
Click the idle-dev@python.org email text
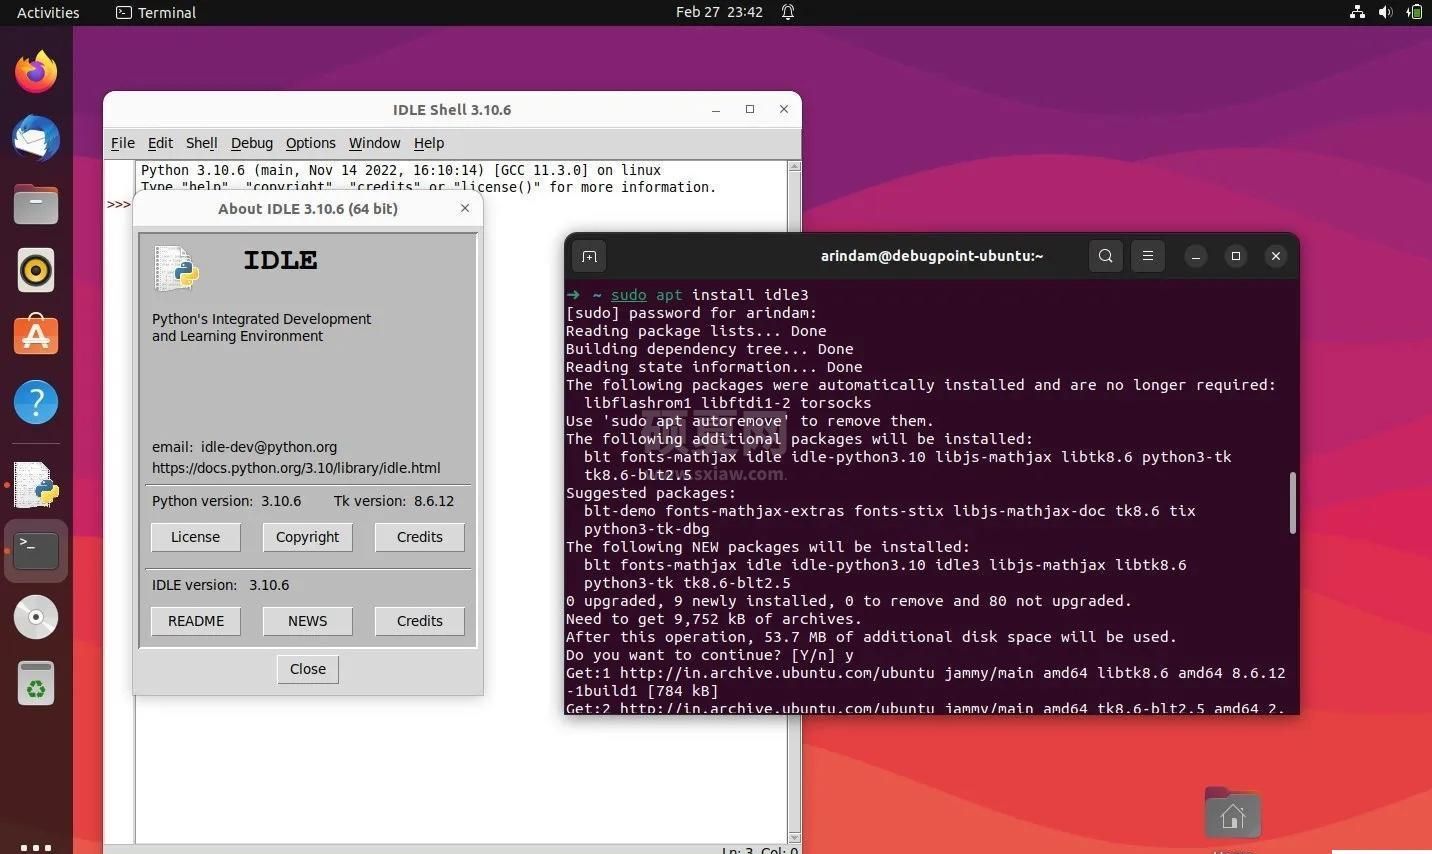pyautogui.click(x=269, y=447)
